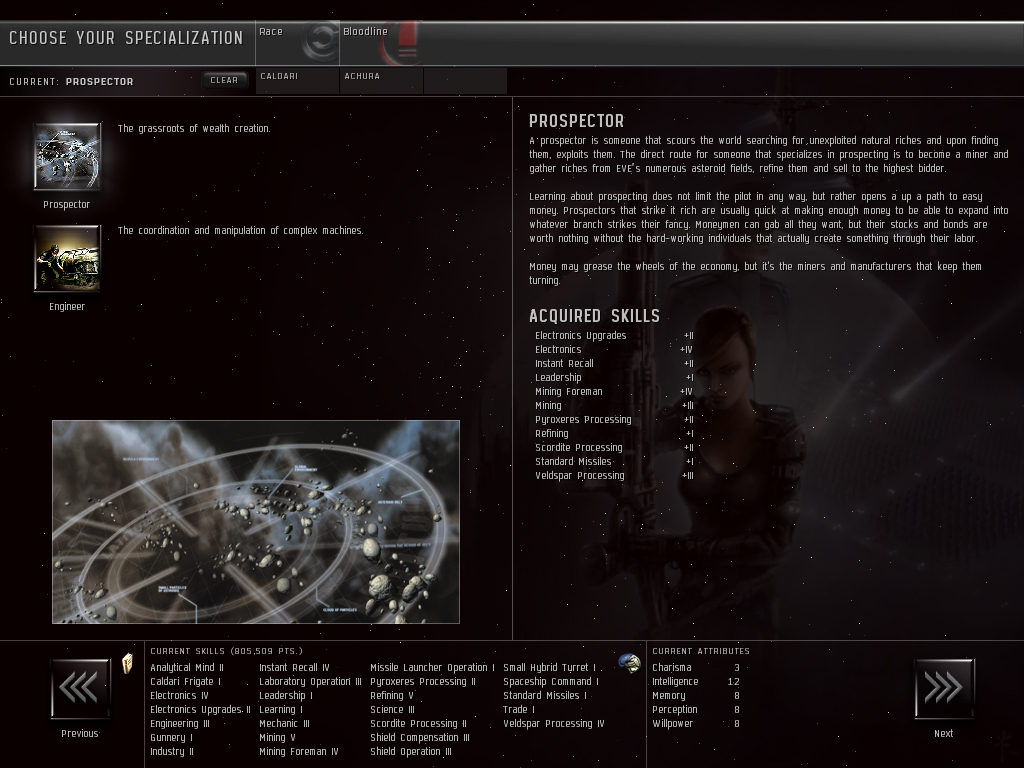Click 'Shield Compensation III' in Current Skills
This screenshot has width=1024, height=768.
(420, 738)
